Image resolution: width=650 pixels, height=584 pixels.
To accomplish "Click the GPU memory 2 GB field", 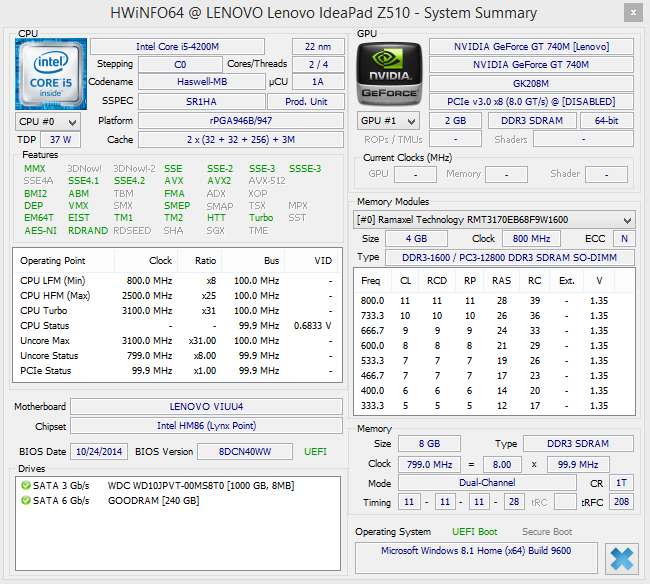I will (455, 121).
